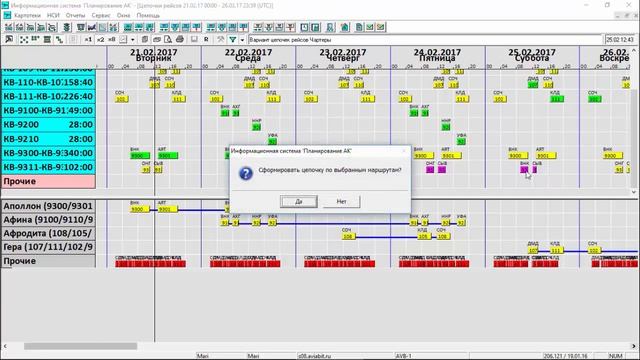Click the printer icon
This screenshot has height=360, width=640.
click(180, 40)
